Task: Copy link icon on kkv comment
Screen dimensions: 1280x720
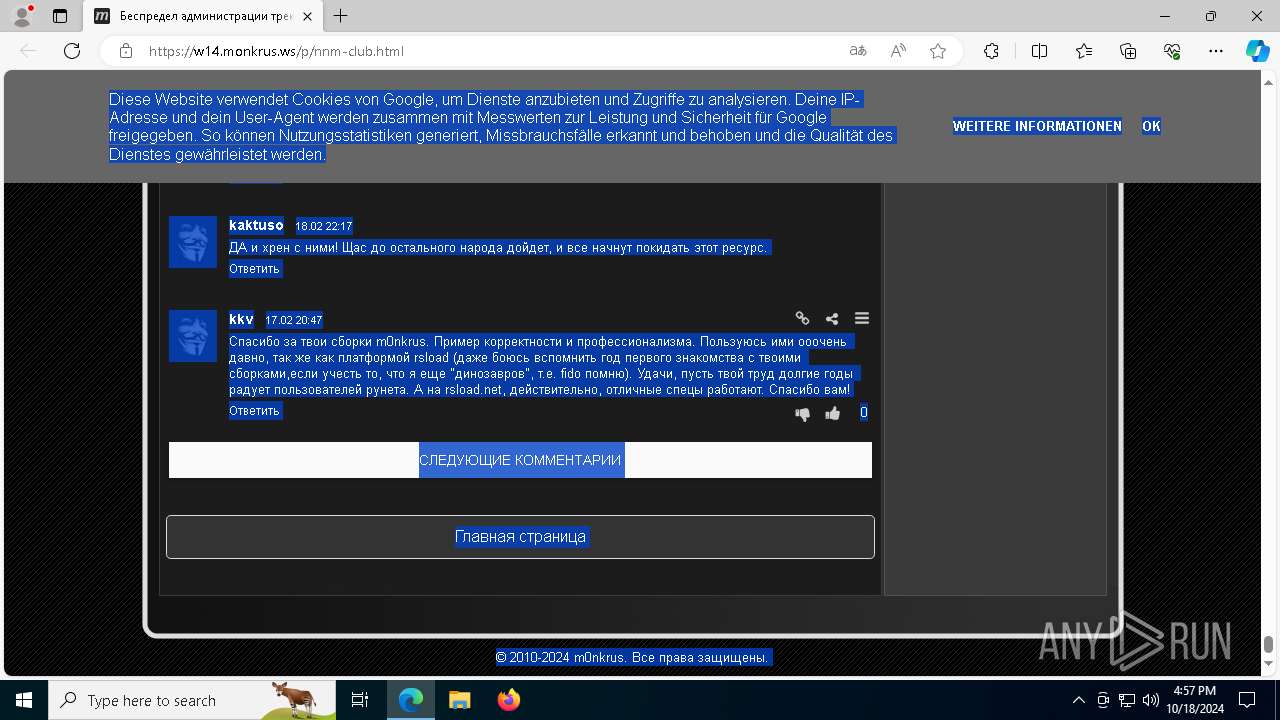Action: 802,318
